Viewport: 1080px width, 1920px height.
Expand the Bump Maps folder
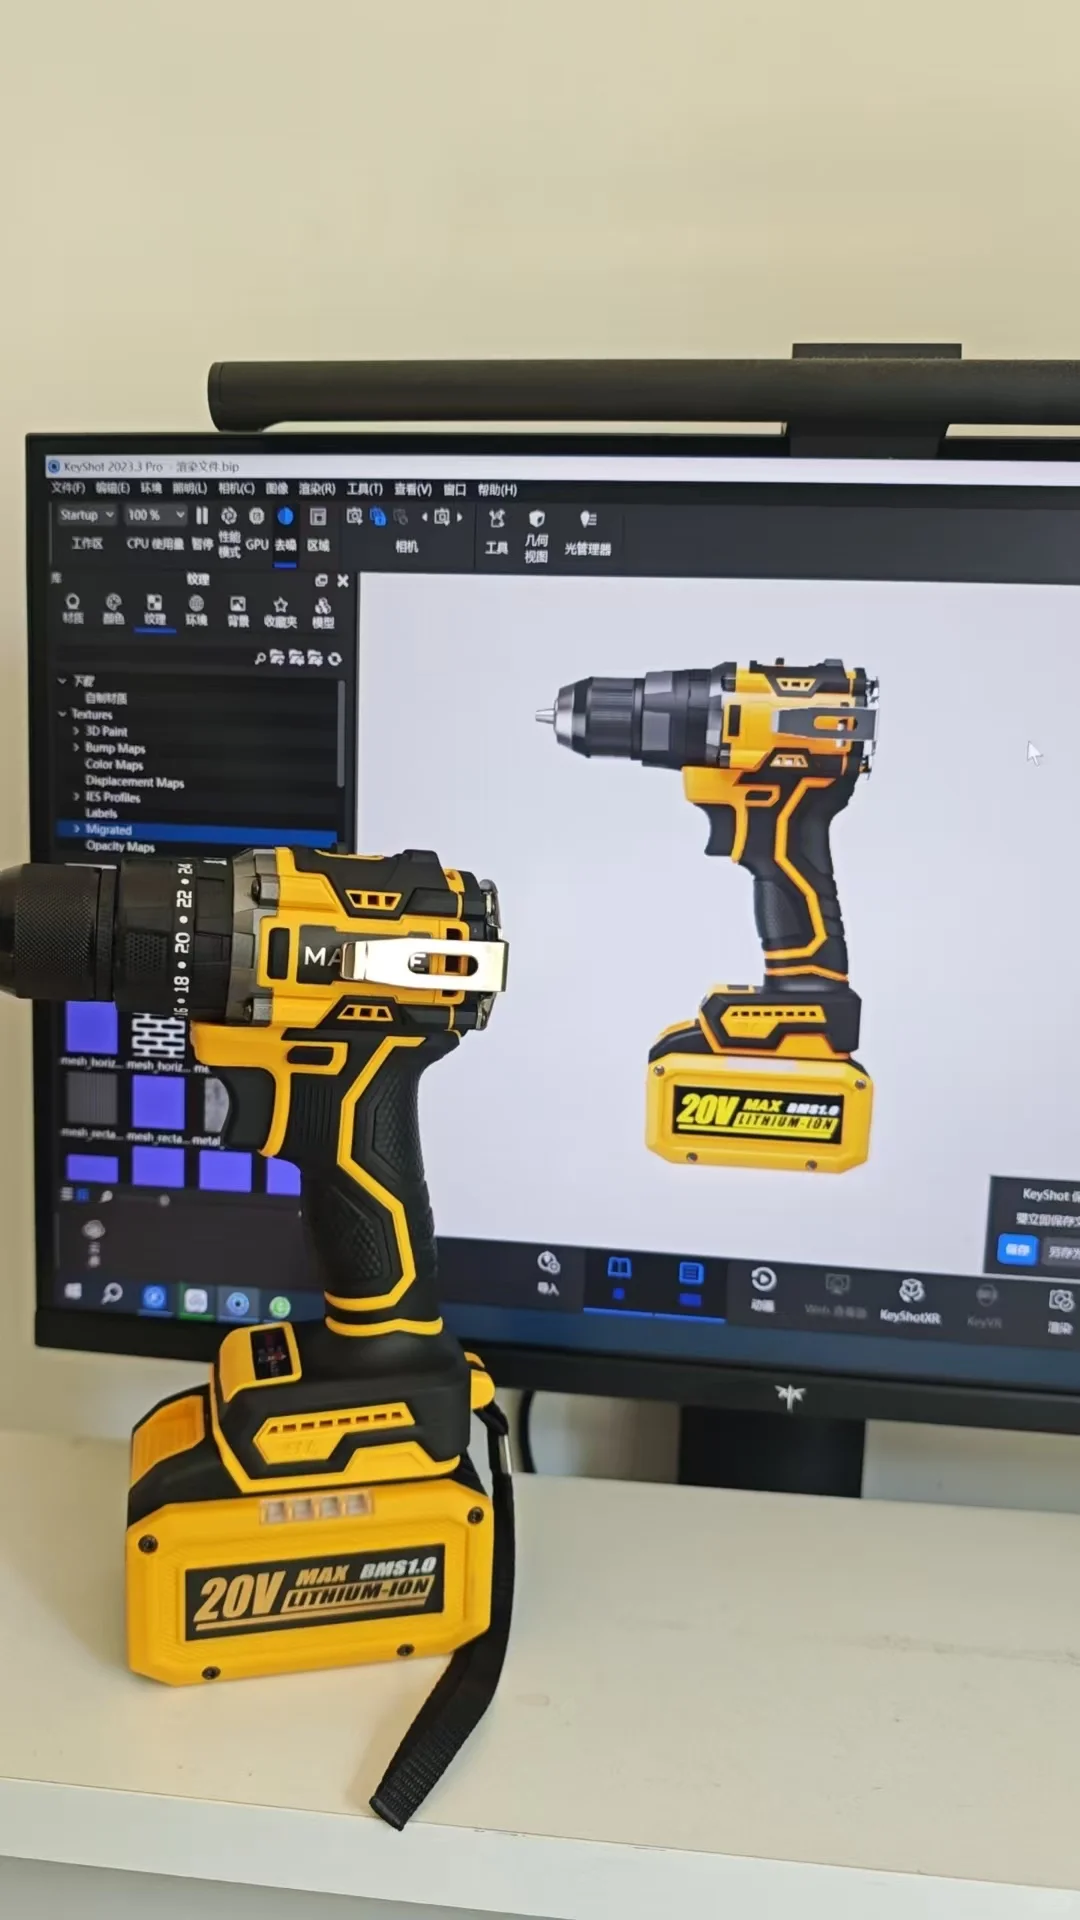tap(76, 747)
